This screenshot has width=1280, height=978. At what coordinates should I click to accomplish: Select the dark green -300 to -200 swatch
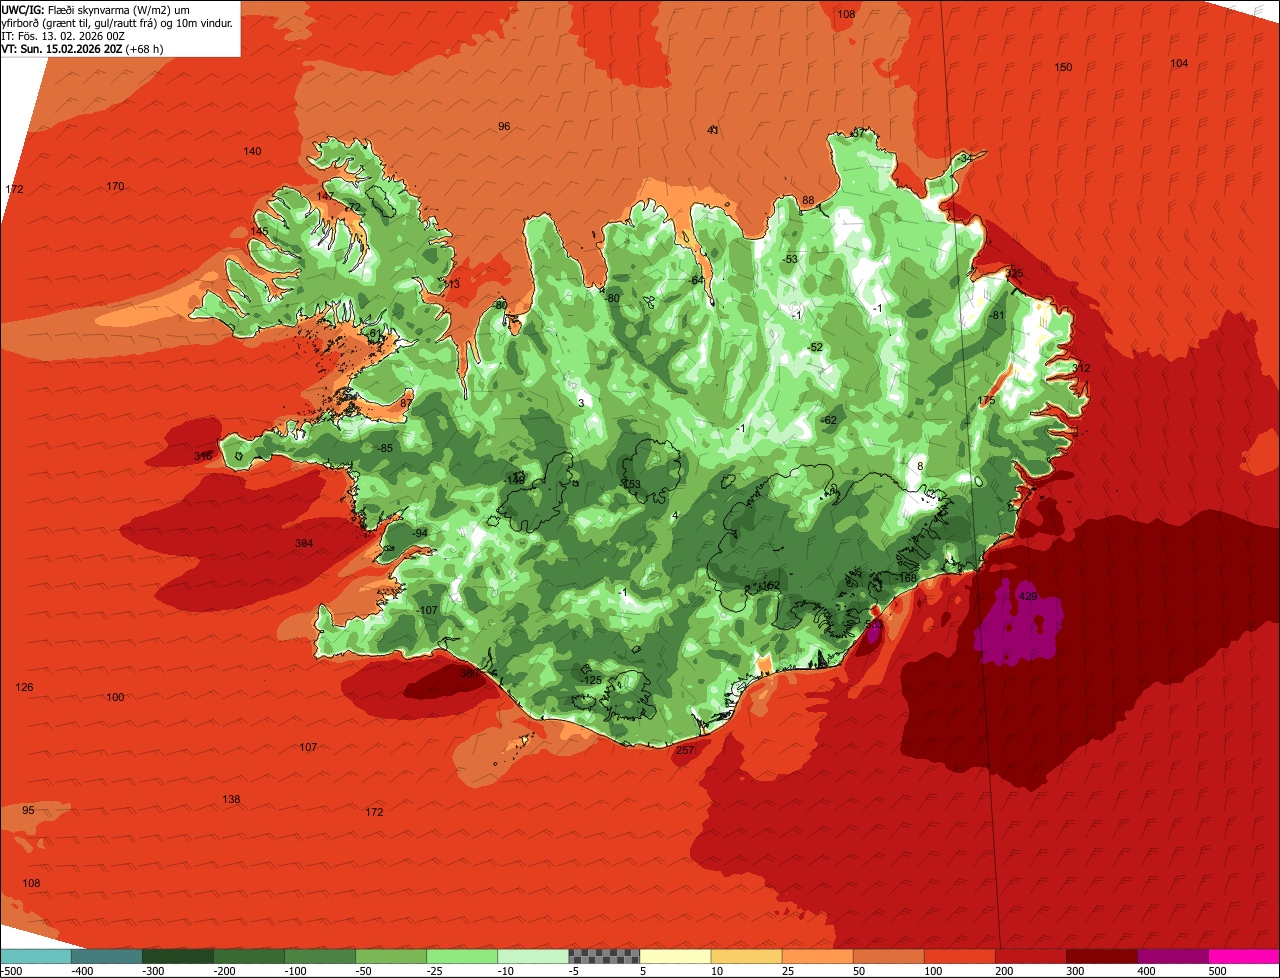178,956
